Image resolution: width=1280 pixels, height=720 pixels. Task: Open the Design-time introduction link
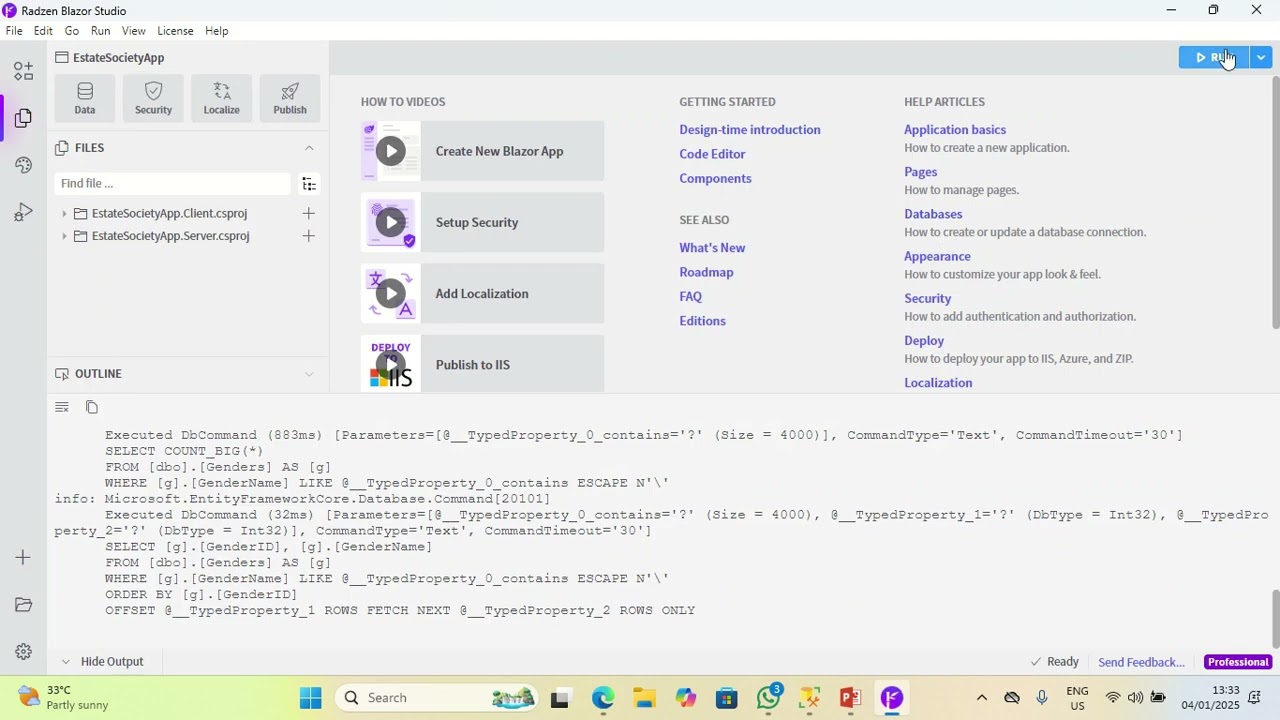pyautogui.click(x=750, y=130)
